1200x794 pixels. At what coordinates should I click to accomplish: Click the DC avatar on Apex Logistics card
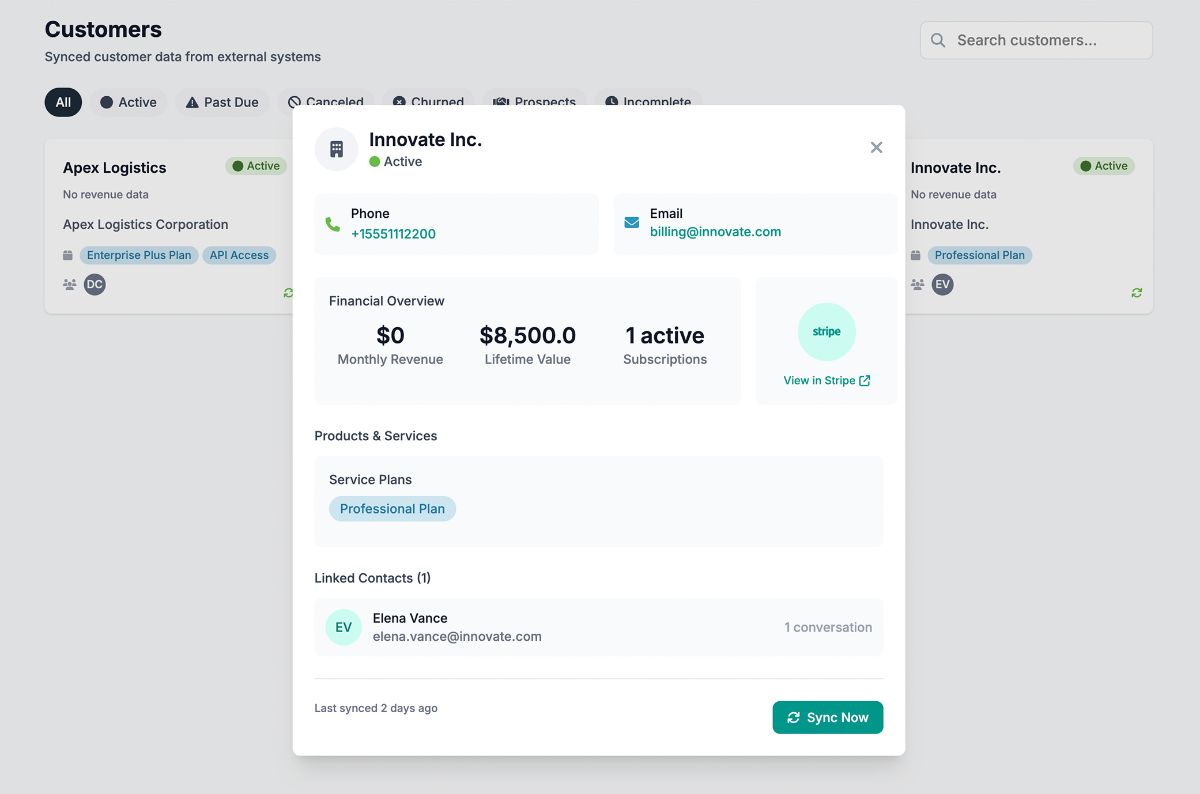coord(94,284)
